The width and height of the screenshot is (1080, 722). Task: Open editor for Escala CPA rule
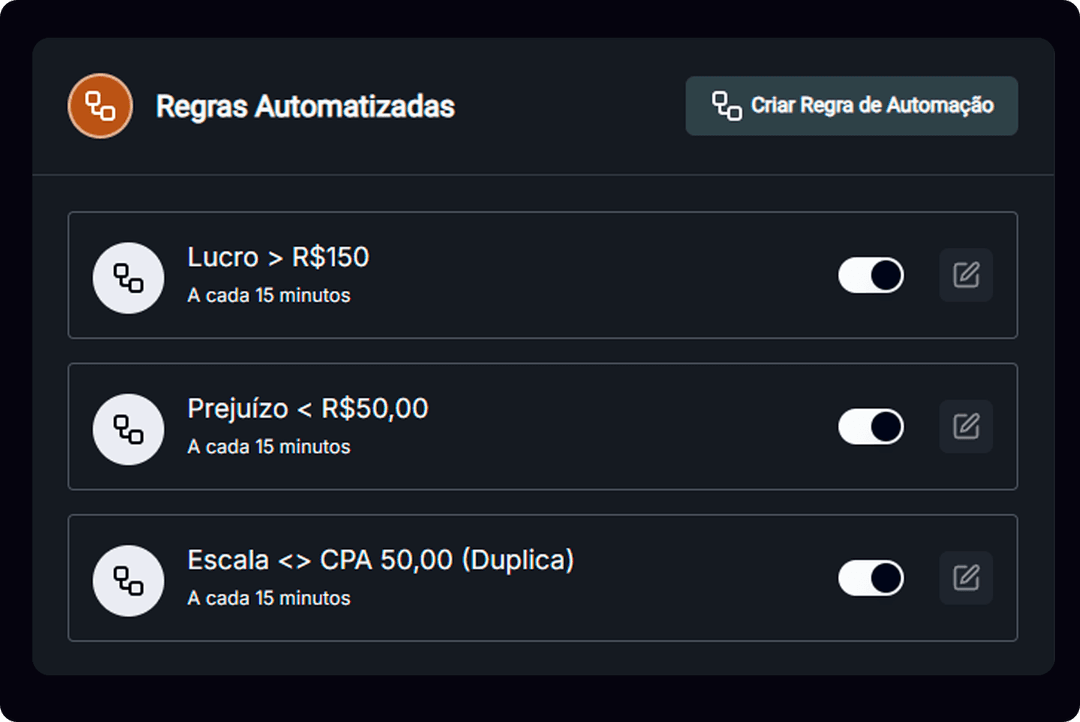[x=965, y=578]
